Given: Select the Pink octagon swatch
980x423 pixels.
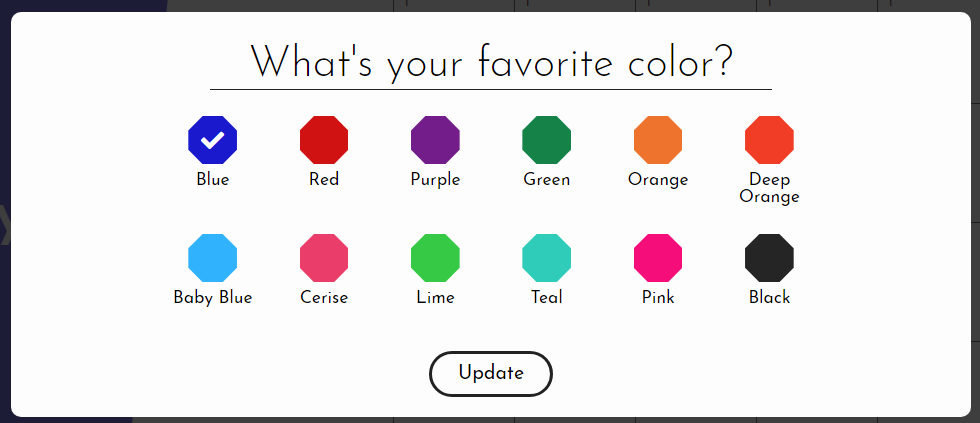Looking at the screenshot, I should (x=658, y=258).
